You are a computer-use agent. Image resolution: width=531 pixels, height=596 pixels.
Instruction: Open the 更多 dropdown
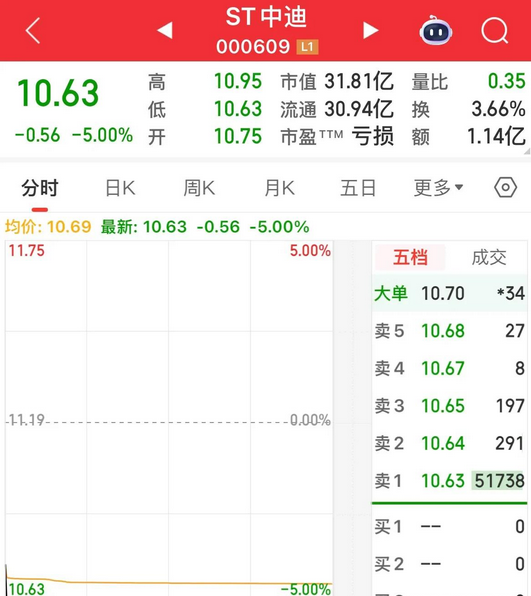438,188
